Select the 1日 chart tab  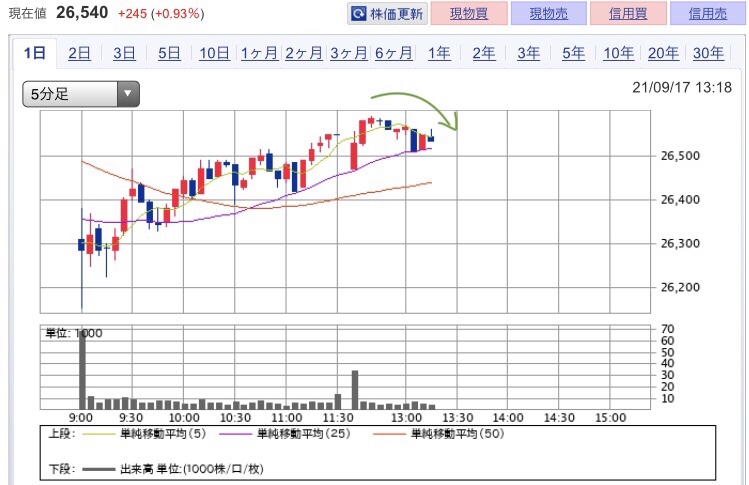point(34,53)
